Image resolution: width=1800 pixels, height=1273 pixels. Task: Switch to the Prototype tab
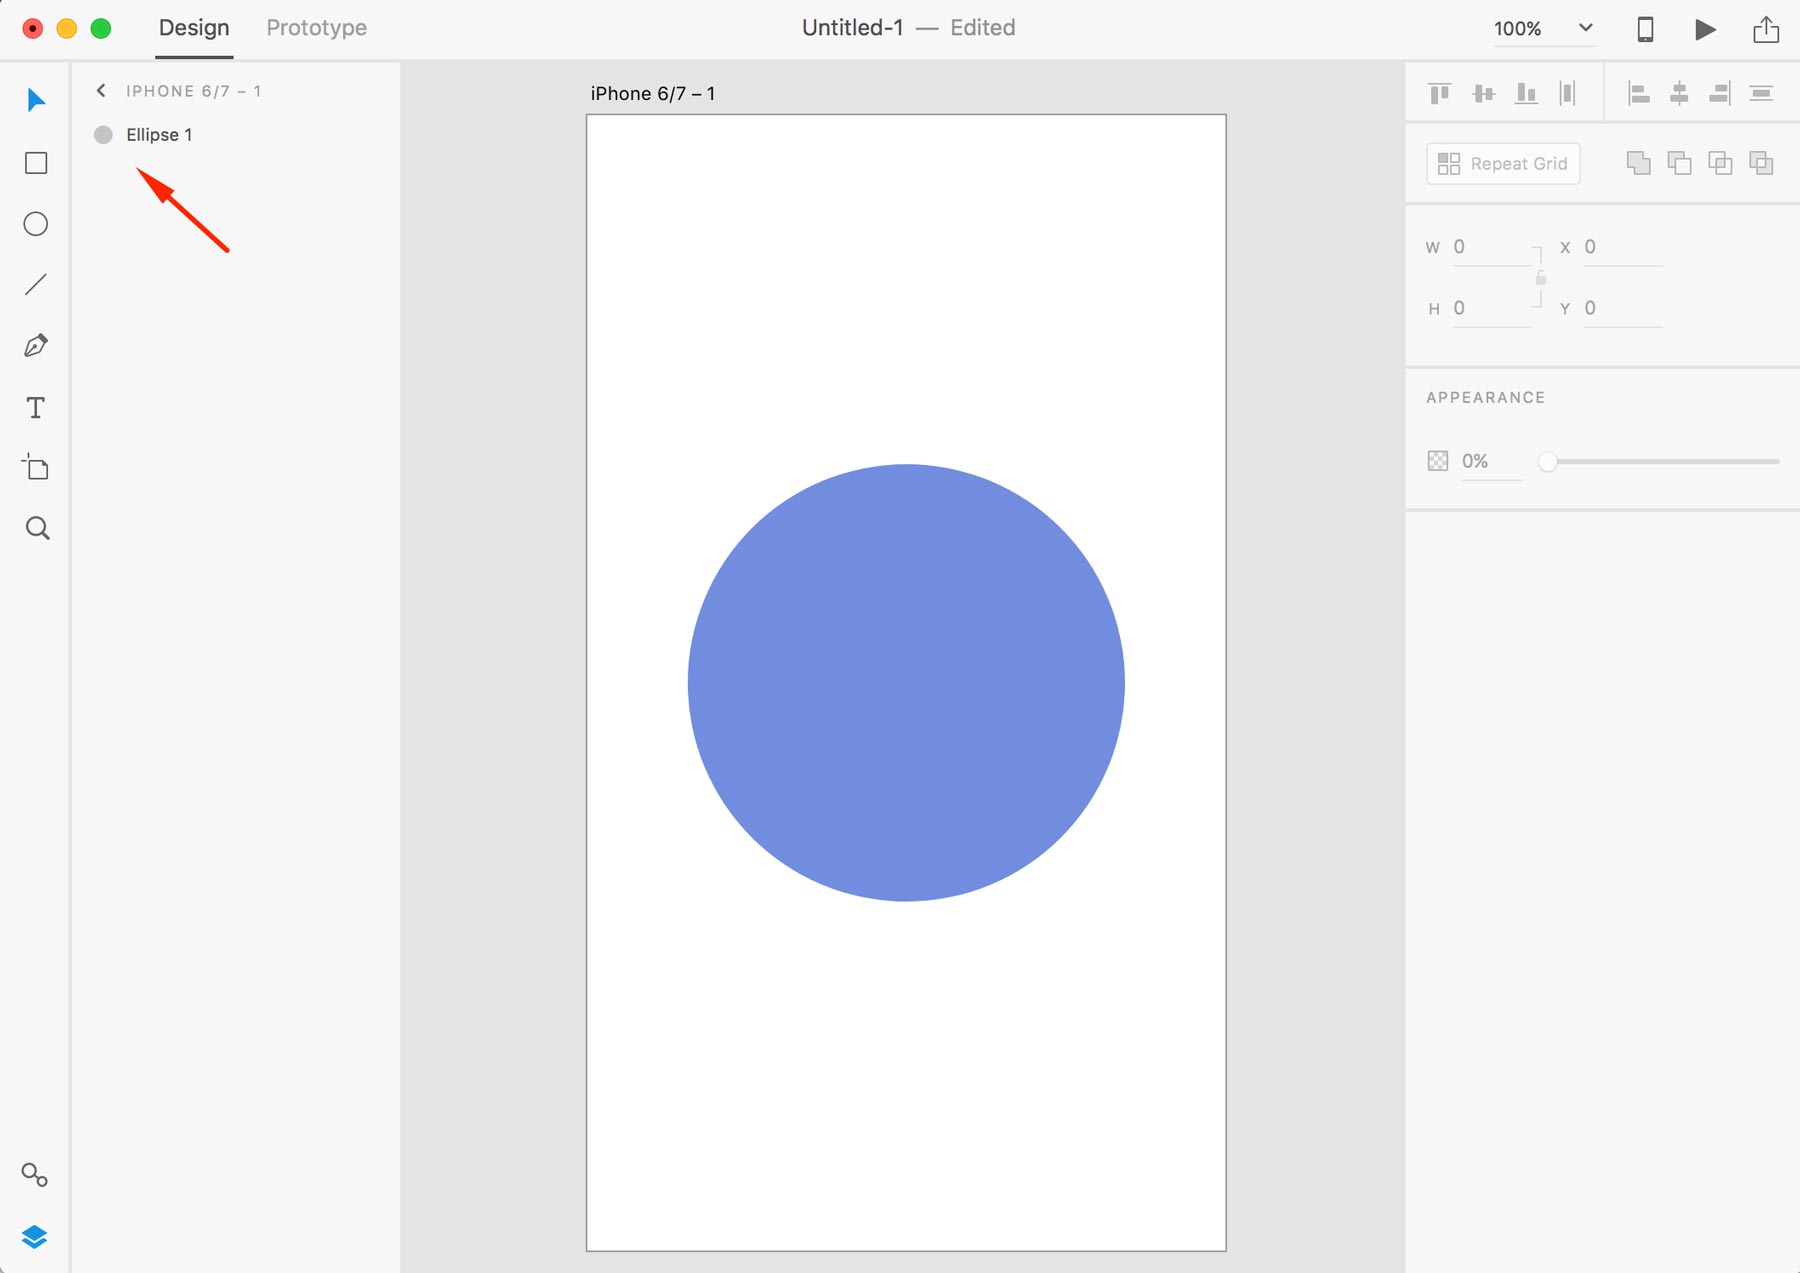[315, 27]
